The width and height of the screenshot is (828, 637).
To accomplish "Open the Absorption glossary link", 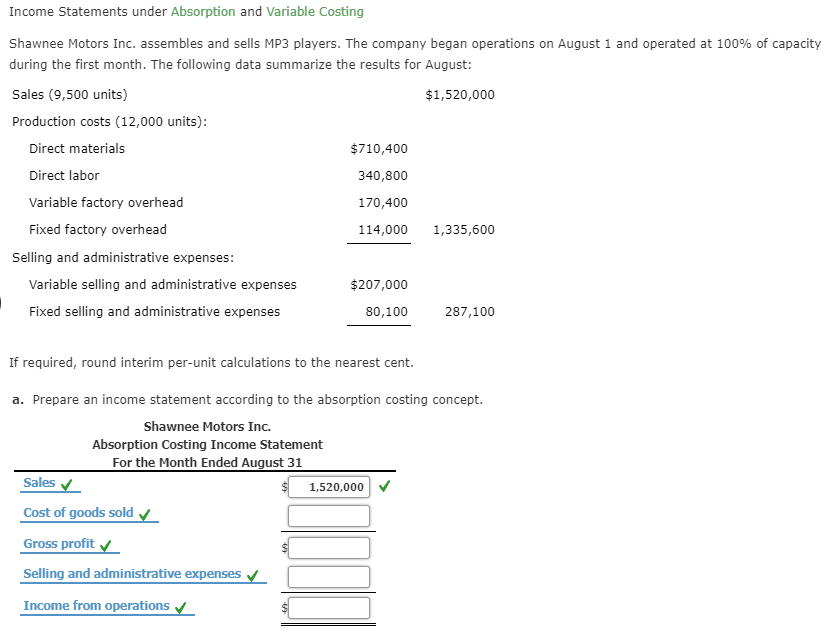I will [x=203, y=12].
